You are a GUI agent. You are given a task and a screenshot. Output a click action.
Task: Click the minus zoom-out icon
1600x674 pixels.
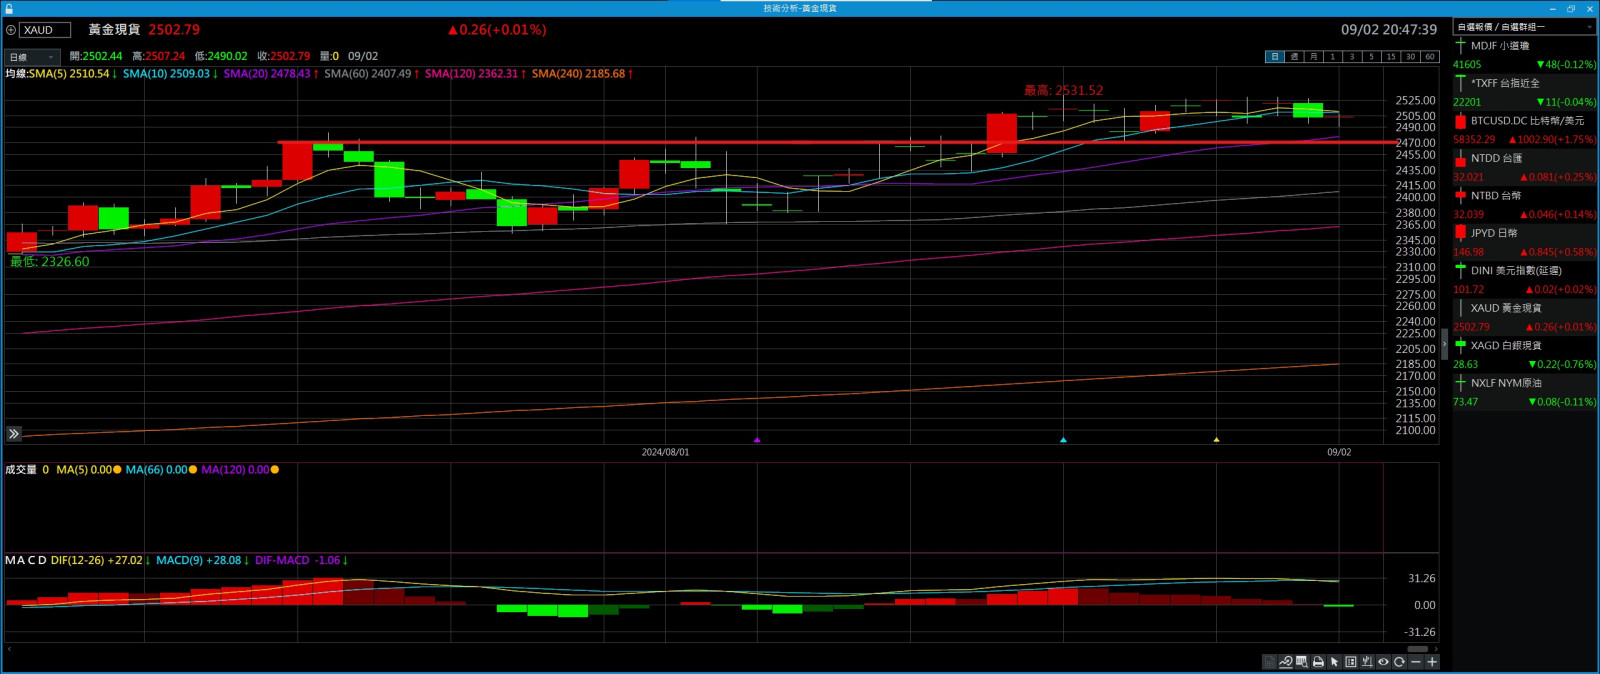click(1416, 662)
